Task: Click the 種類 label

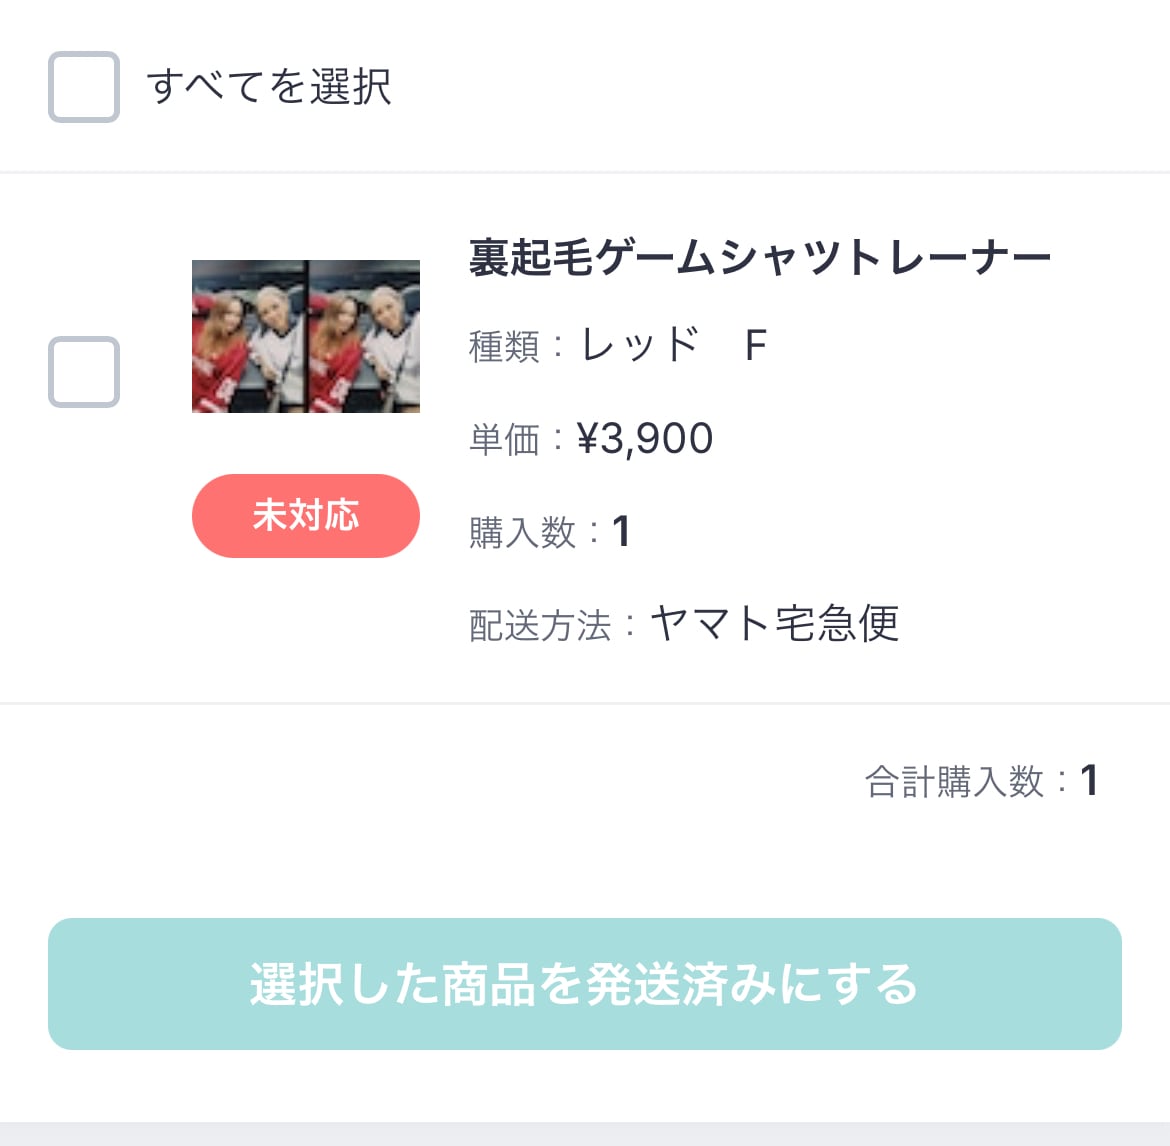Action: [x=504, y=347]
